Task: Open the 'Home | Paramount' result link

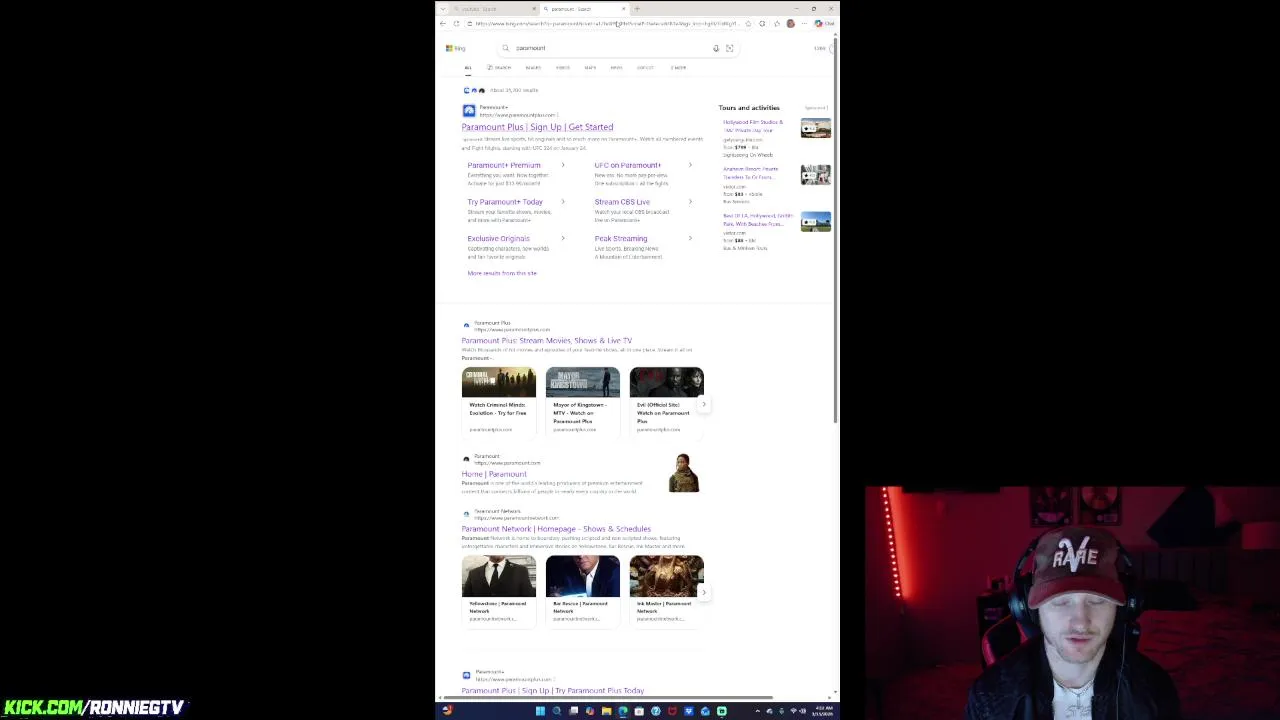Action: [494, 474]
